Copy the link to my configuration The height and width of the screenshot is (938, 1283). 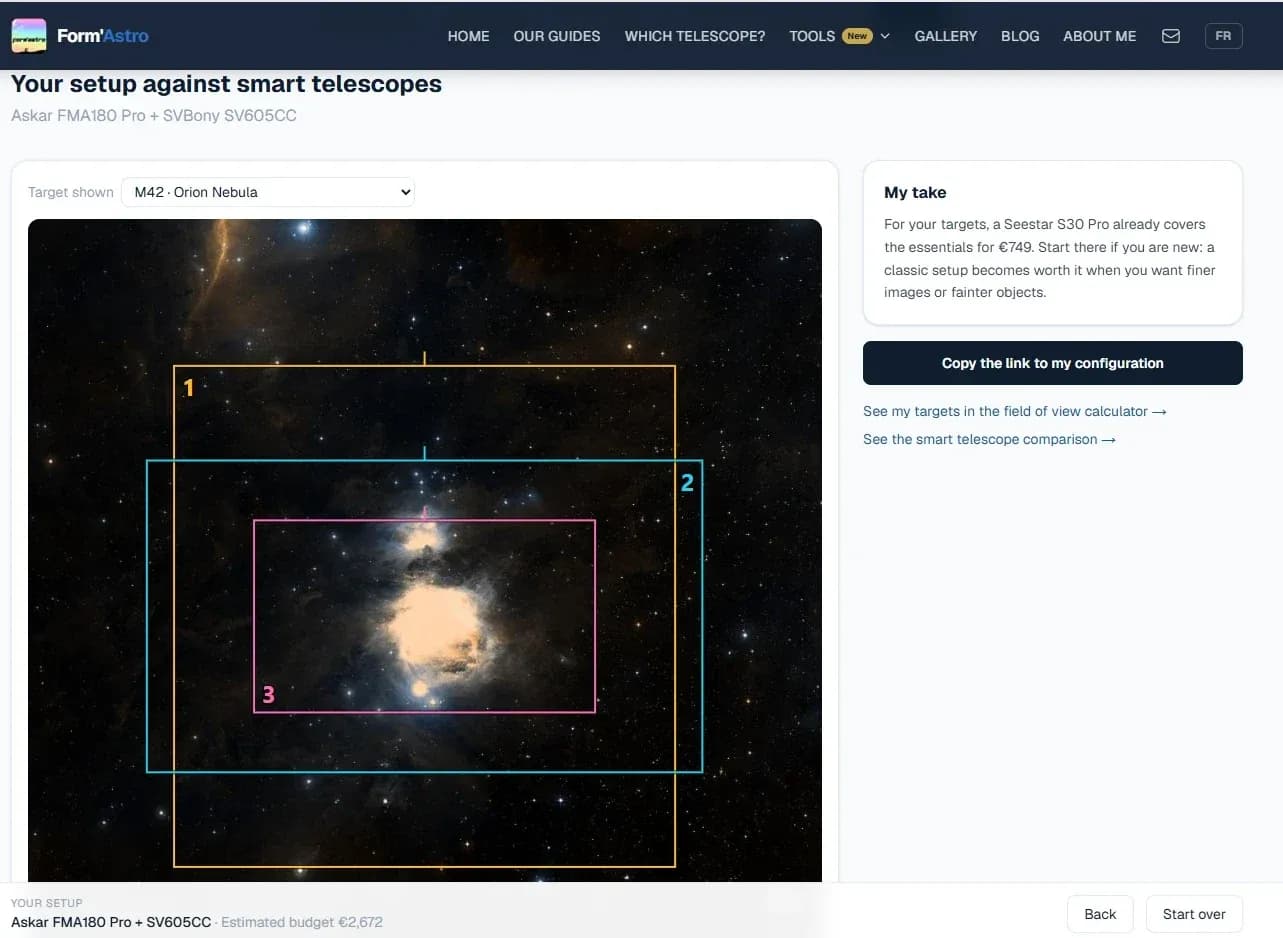[1053, 363]
